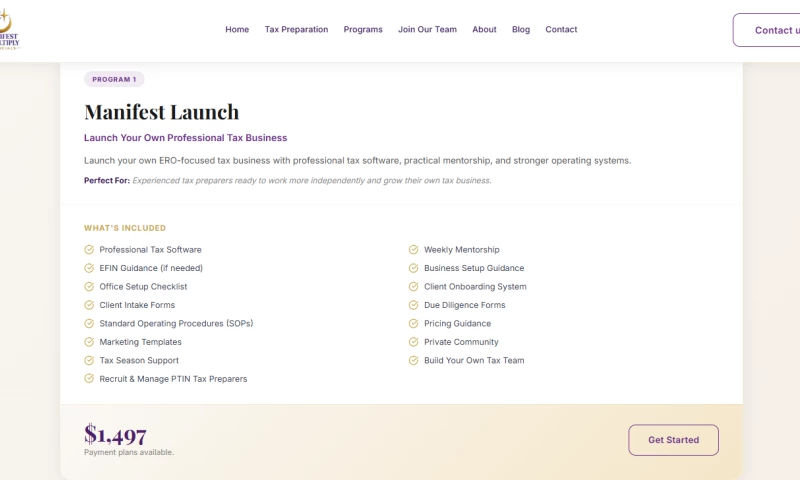Viewport: 800px width, 480px height.
Task: Click the 'Perfect For:' label
Action: 107,181
